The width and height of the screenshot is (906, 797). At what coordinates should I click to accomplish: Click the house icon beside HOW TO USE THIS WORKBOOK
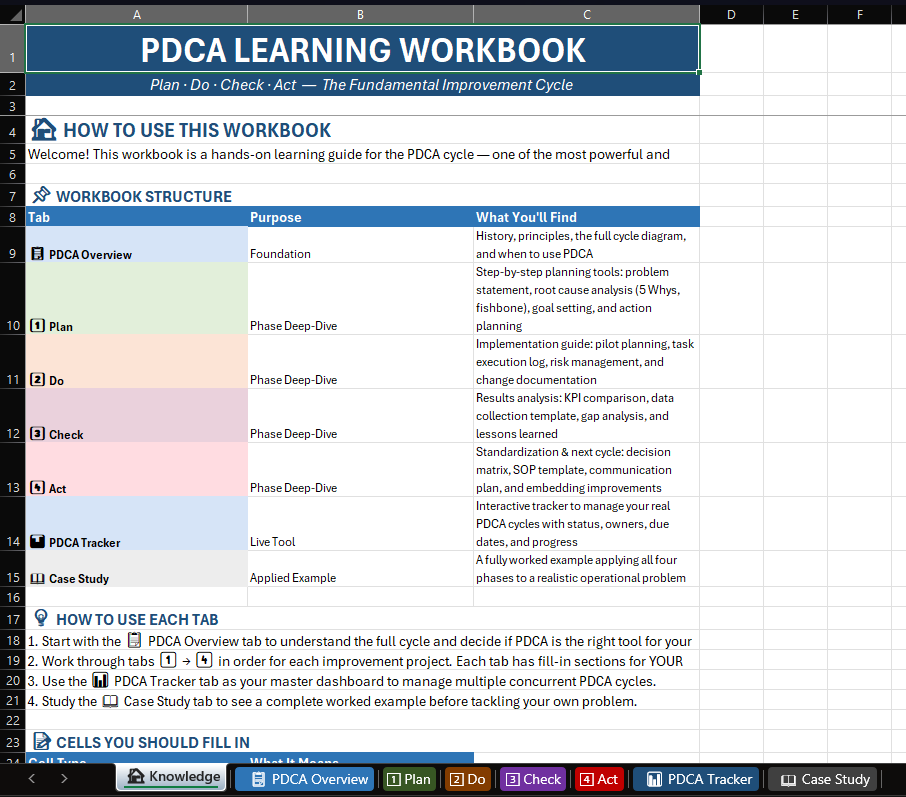(42, 129)
